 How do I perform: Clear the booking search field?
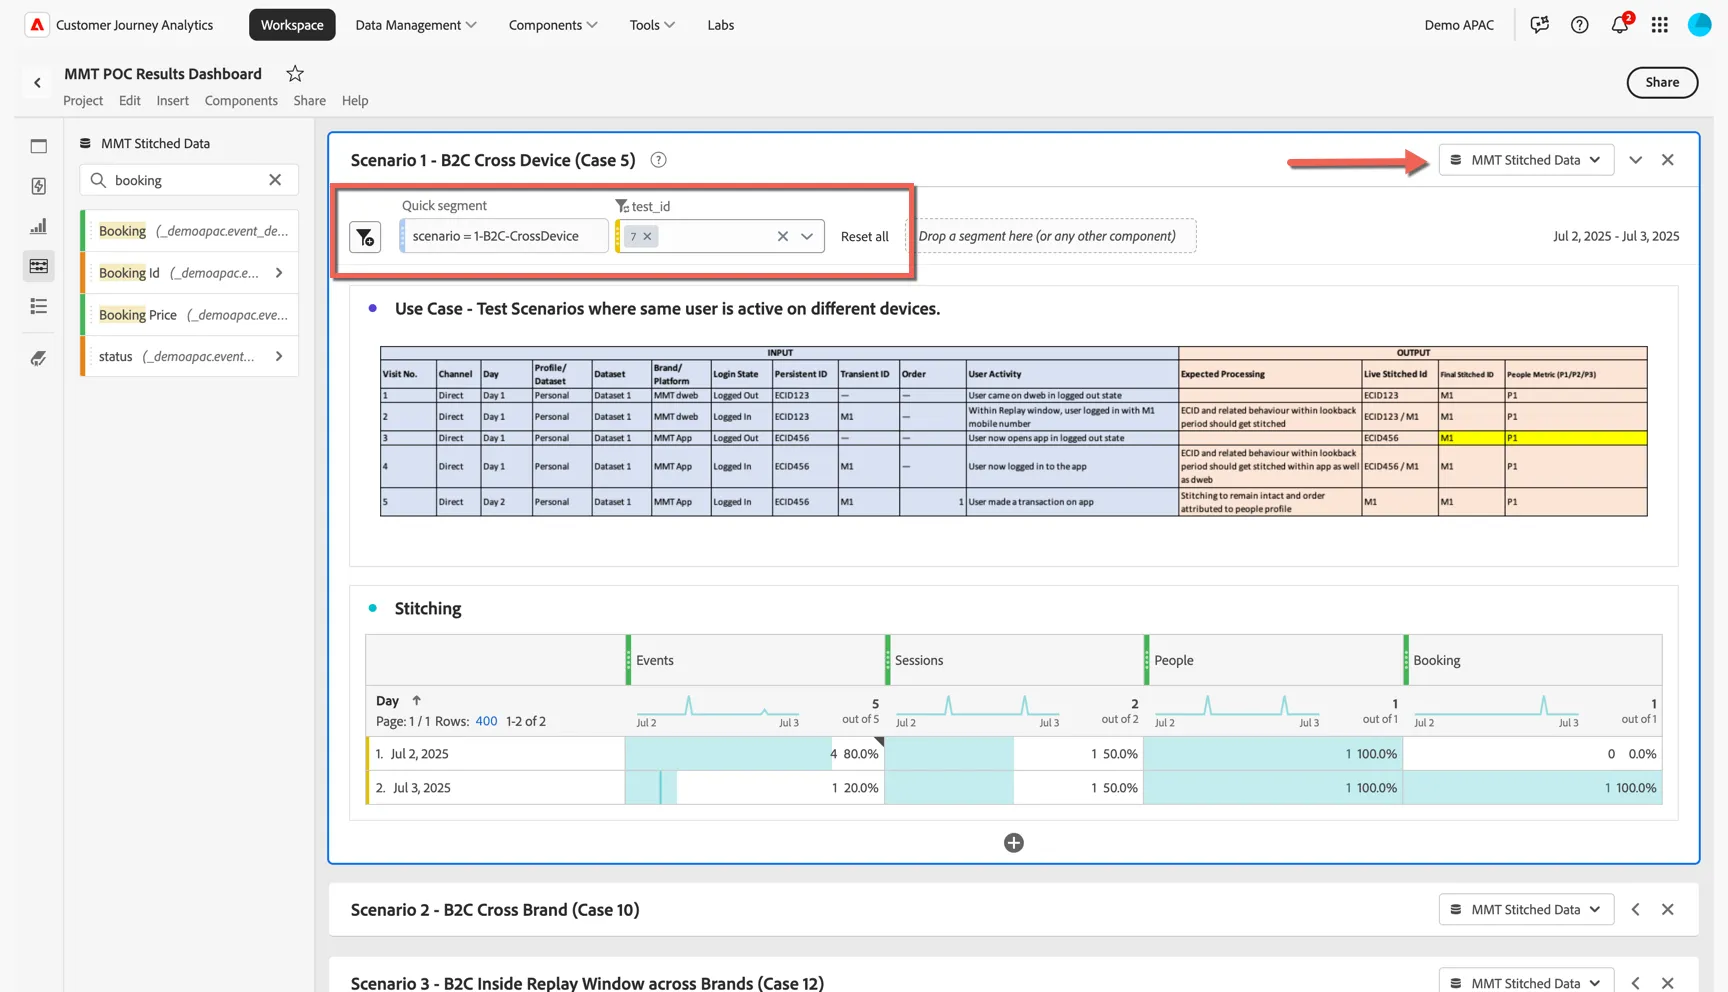(275, 180)
